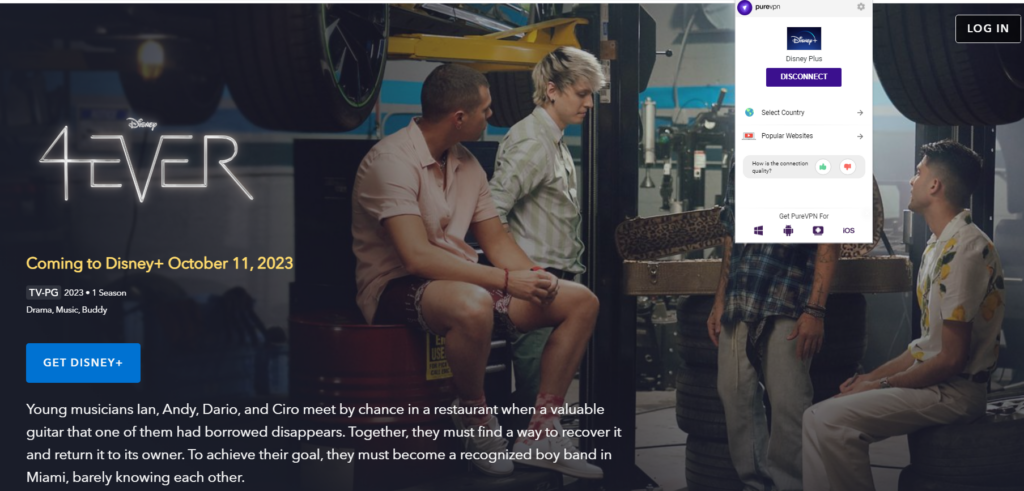Image resolution: width=1024 pixels, height=491 pixels.
Task: Rate the connection quality with thumbs up
Action: tap(823, 166)
